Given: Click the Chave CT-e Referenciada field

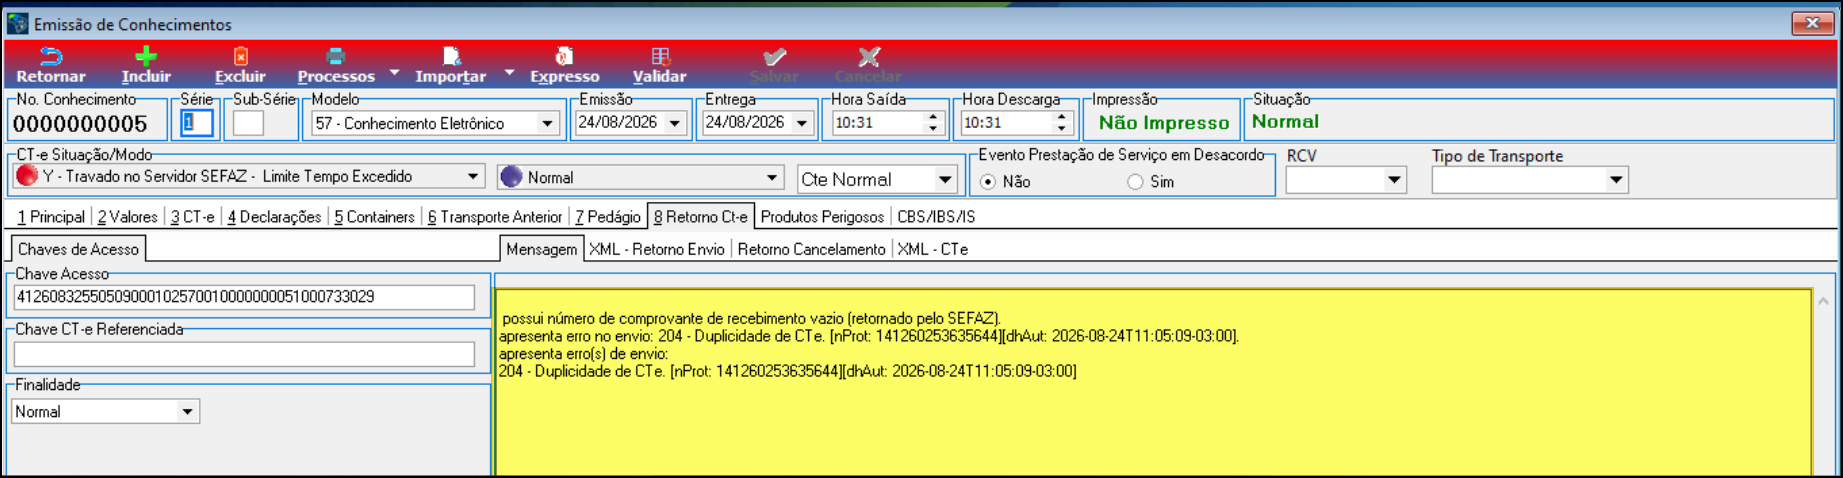Looking at the screenshot, I should [x=244, y=354].
